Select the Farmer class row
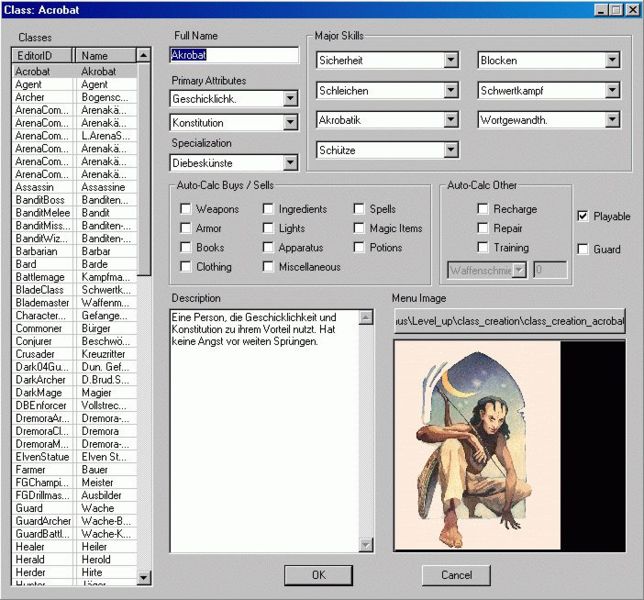644x600 pixels. coord(75,469)
